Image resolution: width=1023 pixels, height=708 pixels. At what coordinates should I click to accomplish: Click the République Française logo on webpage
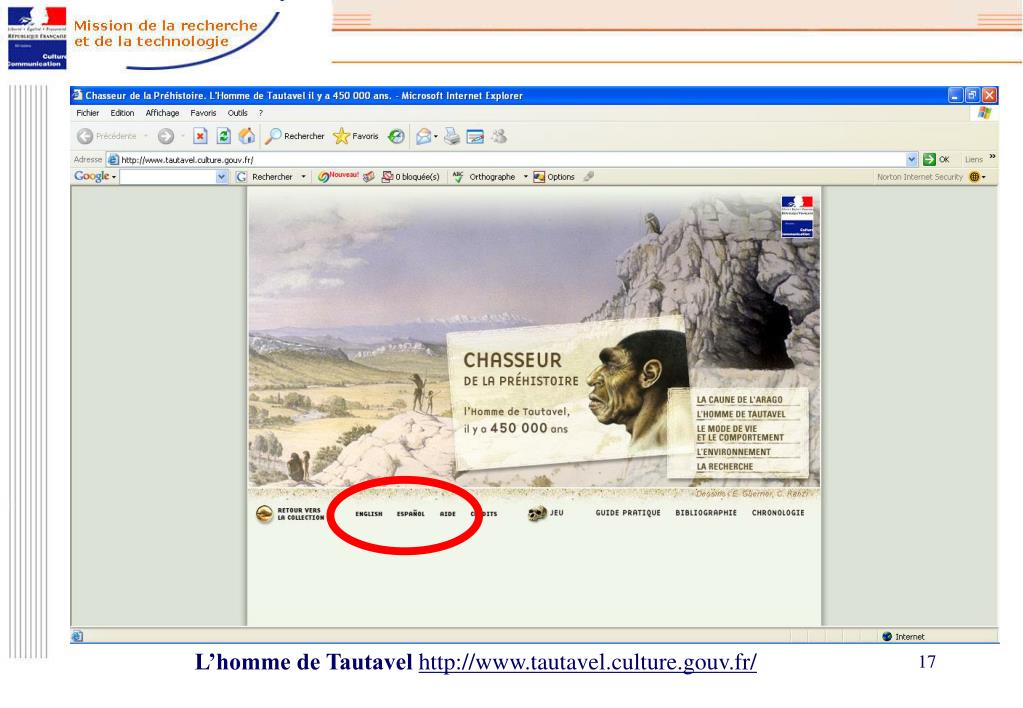[797, 216]
